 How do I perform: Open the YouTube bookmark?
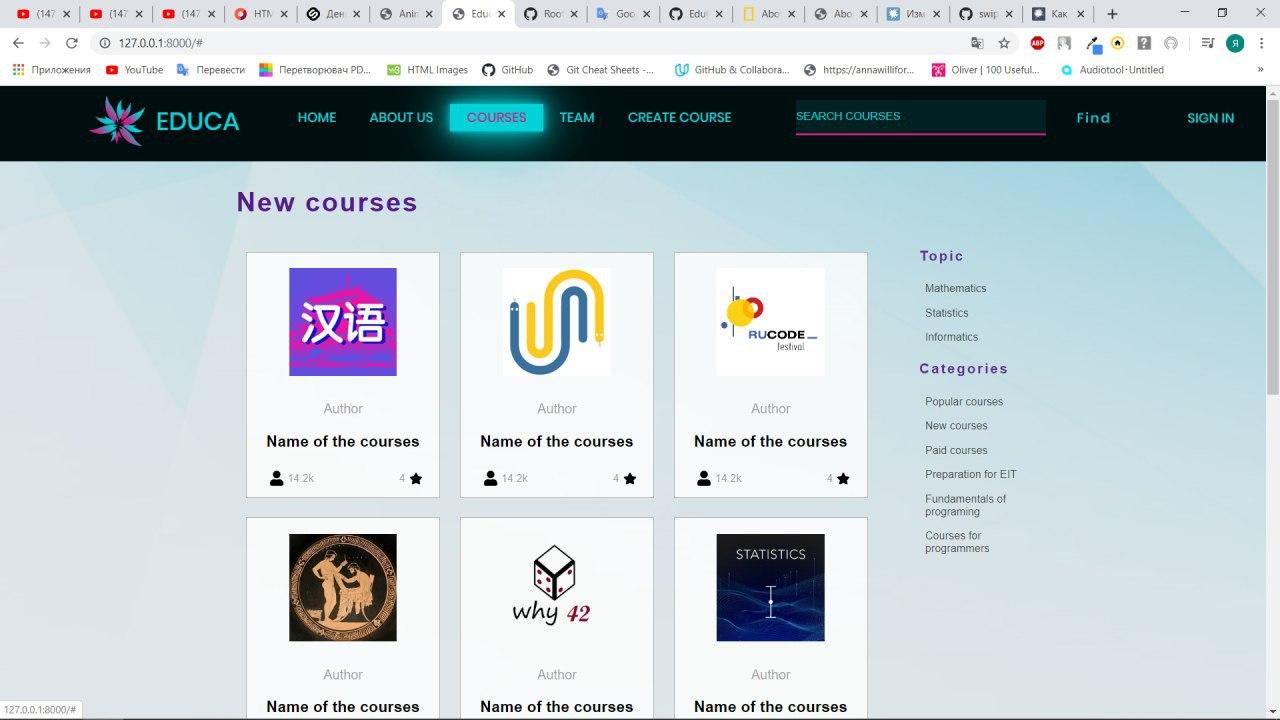[134, 70]
